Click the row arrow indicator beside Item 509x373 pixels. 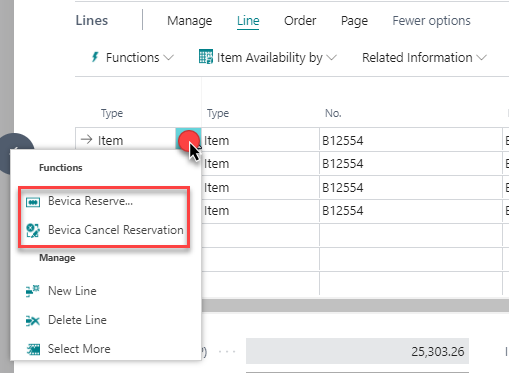pos(86,139)
